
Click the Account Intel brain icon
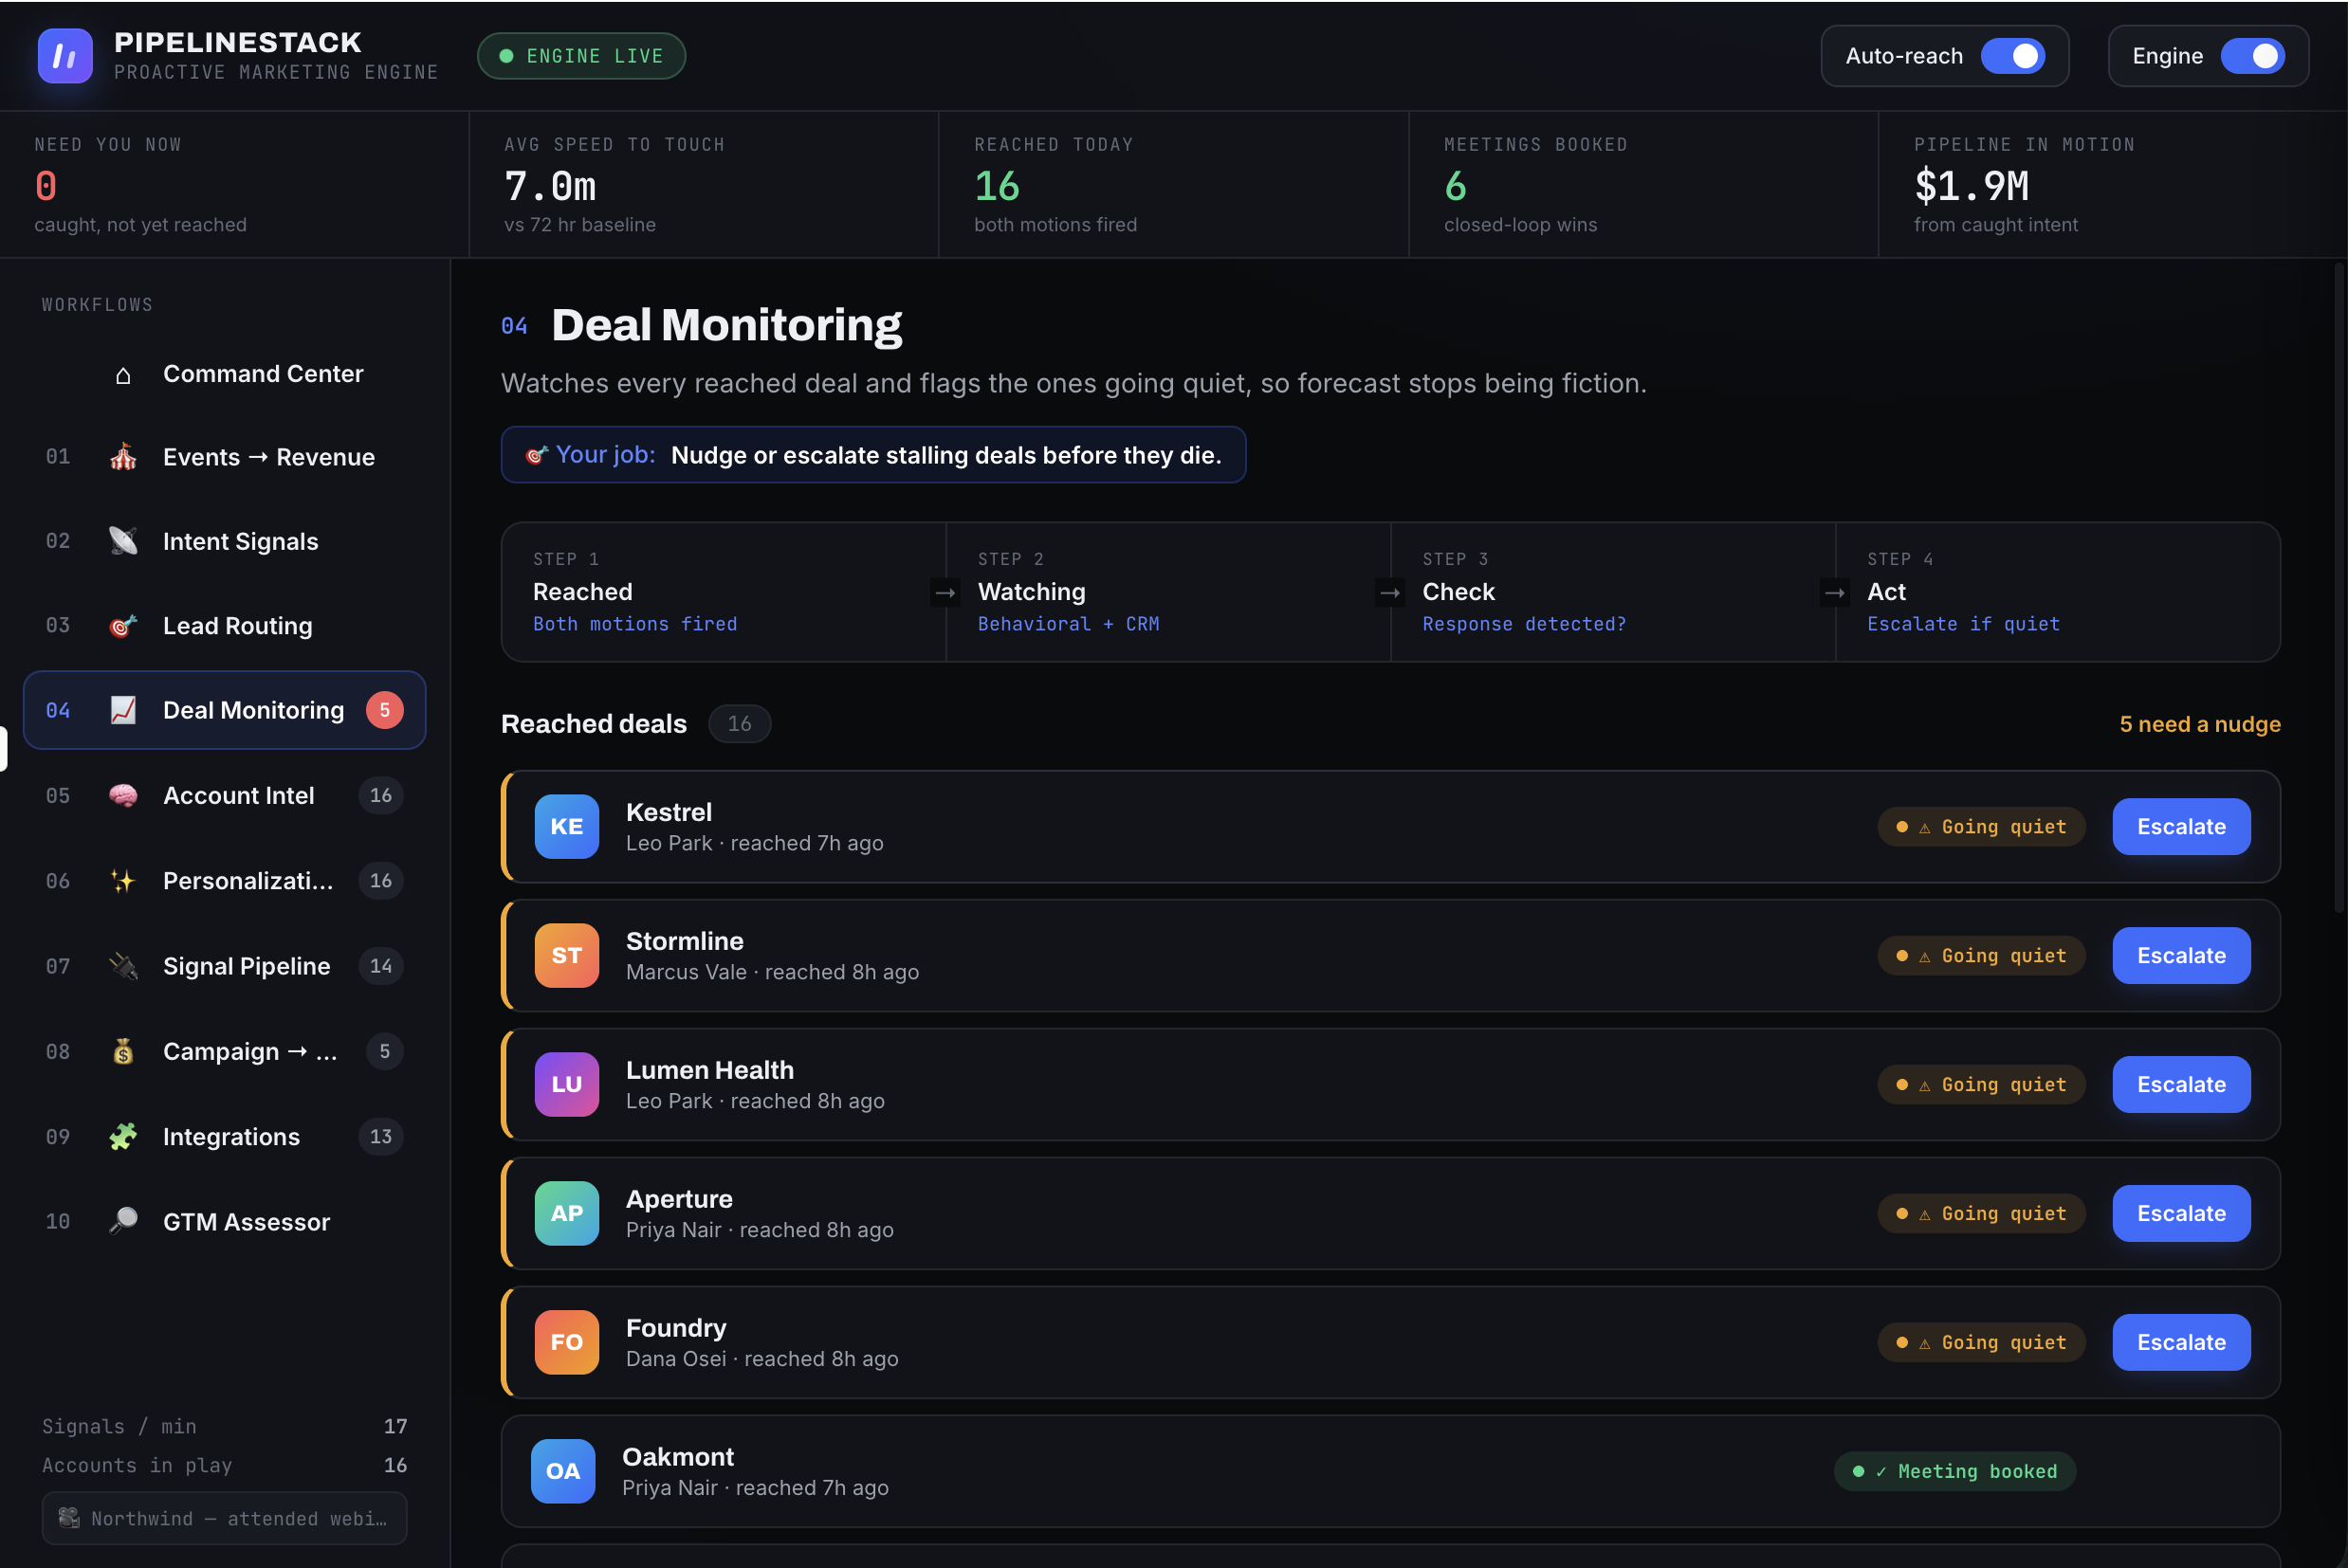tap(123, 795)
